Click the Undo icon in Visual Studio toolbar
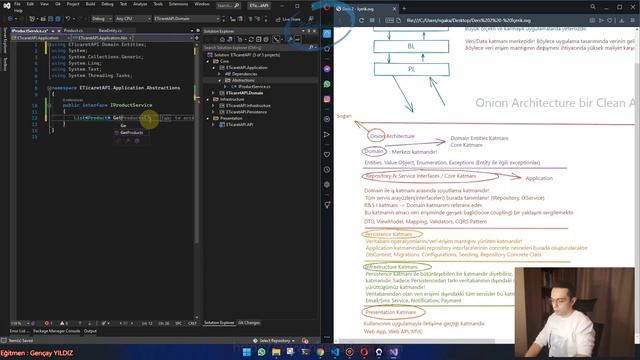This screenshot has width=640, height=360. 68,19
